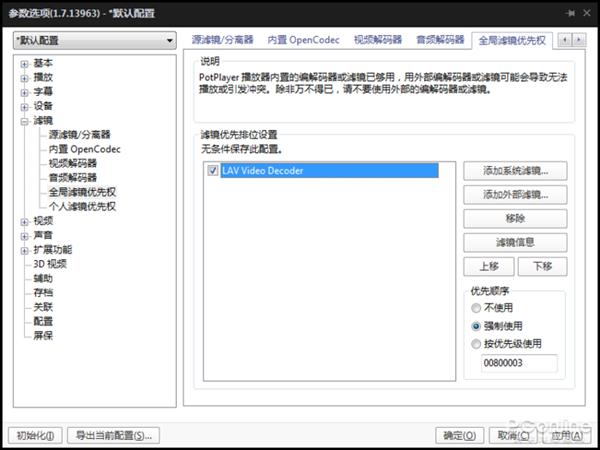Close the preferences dialog
The height and width of the screenshot is (450, 600).
[587, 13]
